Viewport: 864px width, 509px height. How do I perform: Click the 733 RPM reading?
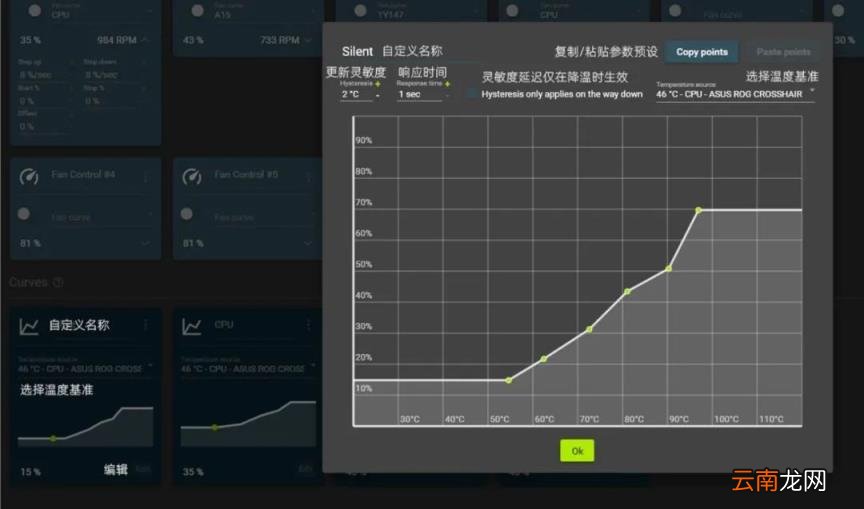point(279,40)
